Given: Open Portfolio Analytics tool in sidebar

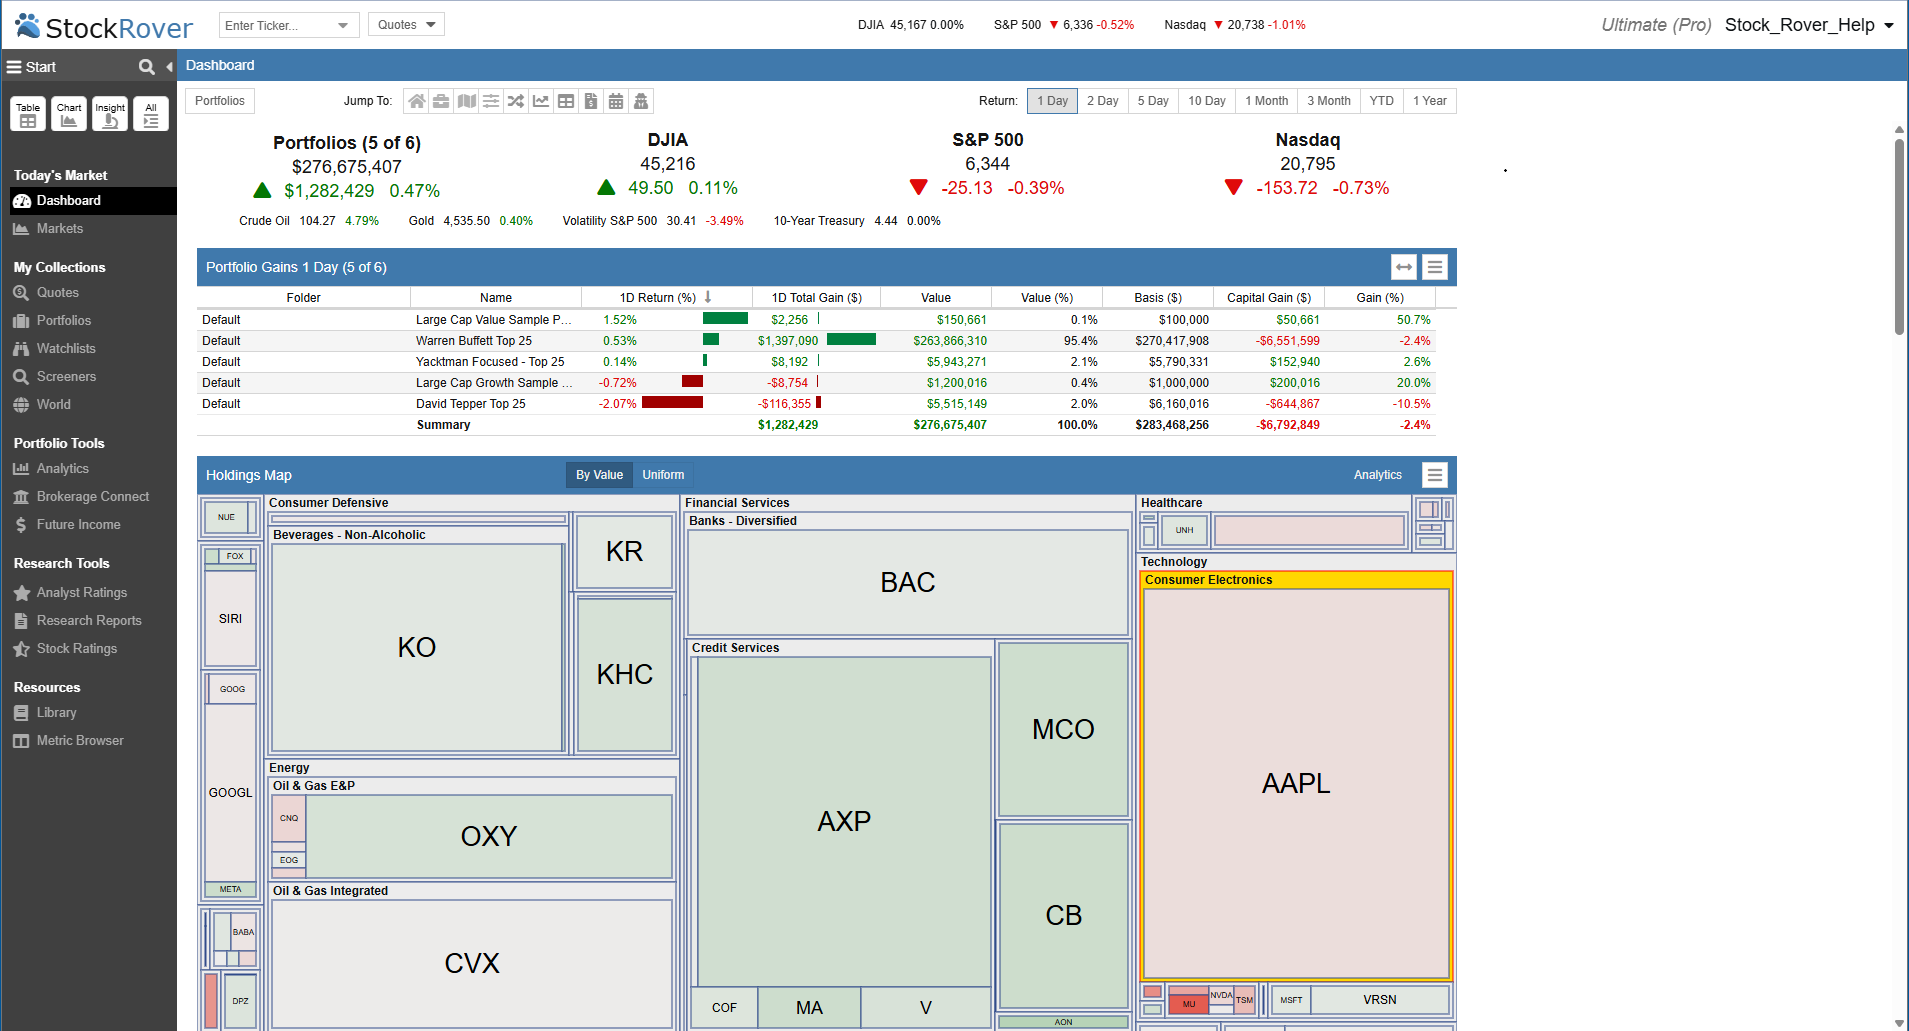Looking at the screenshot, I should point(62,469).
